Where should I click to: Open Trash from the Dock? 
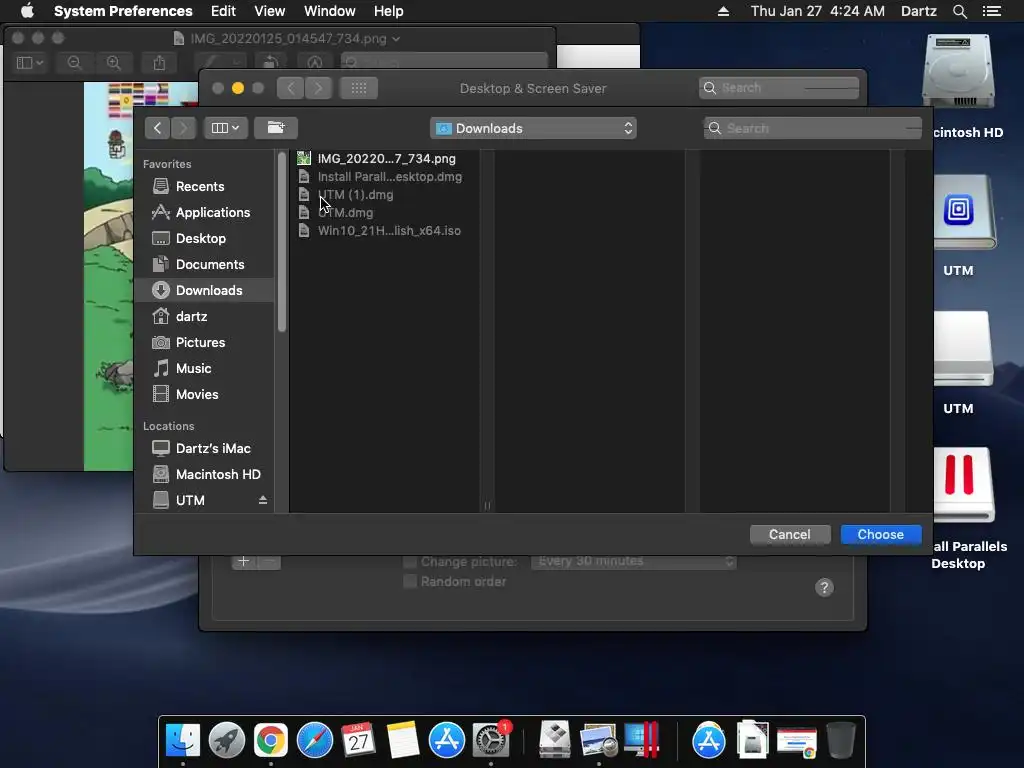841,740
